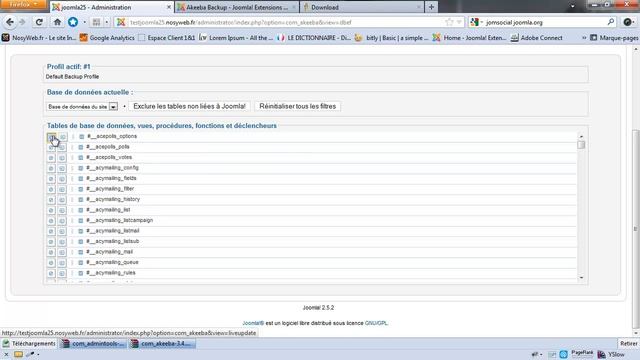The height and width of the screenshot is (360, 640).
Task: Open a new tab with plus button
Action: [x=431, y=7]
